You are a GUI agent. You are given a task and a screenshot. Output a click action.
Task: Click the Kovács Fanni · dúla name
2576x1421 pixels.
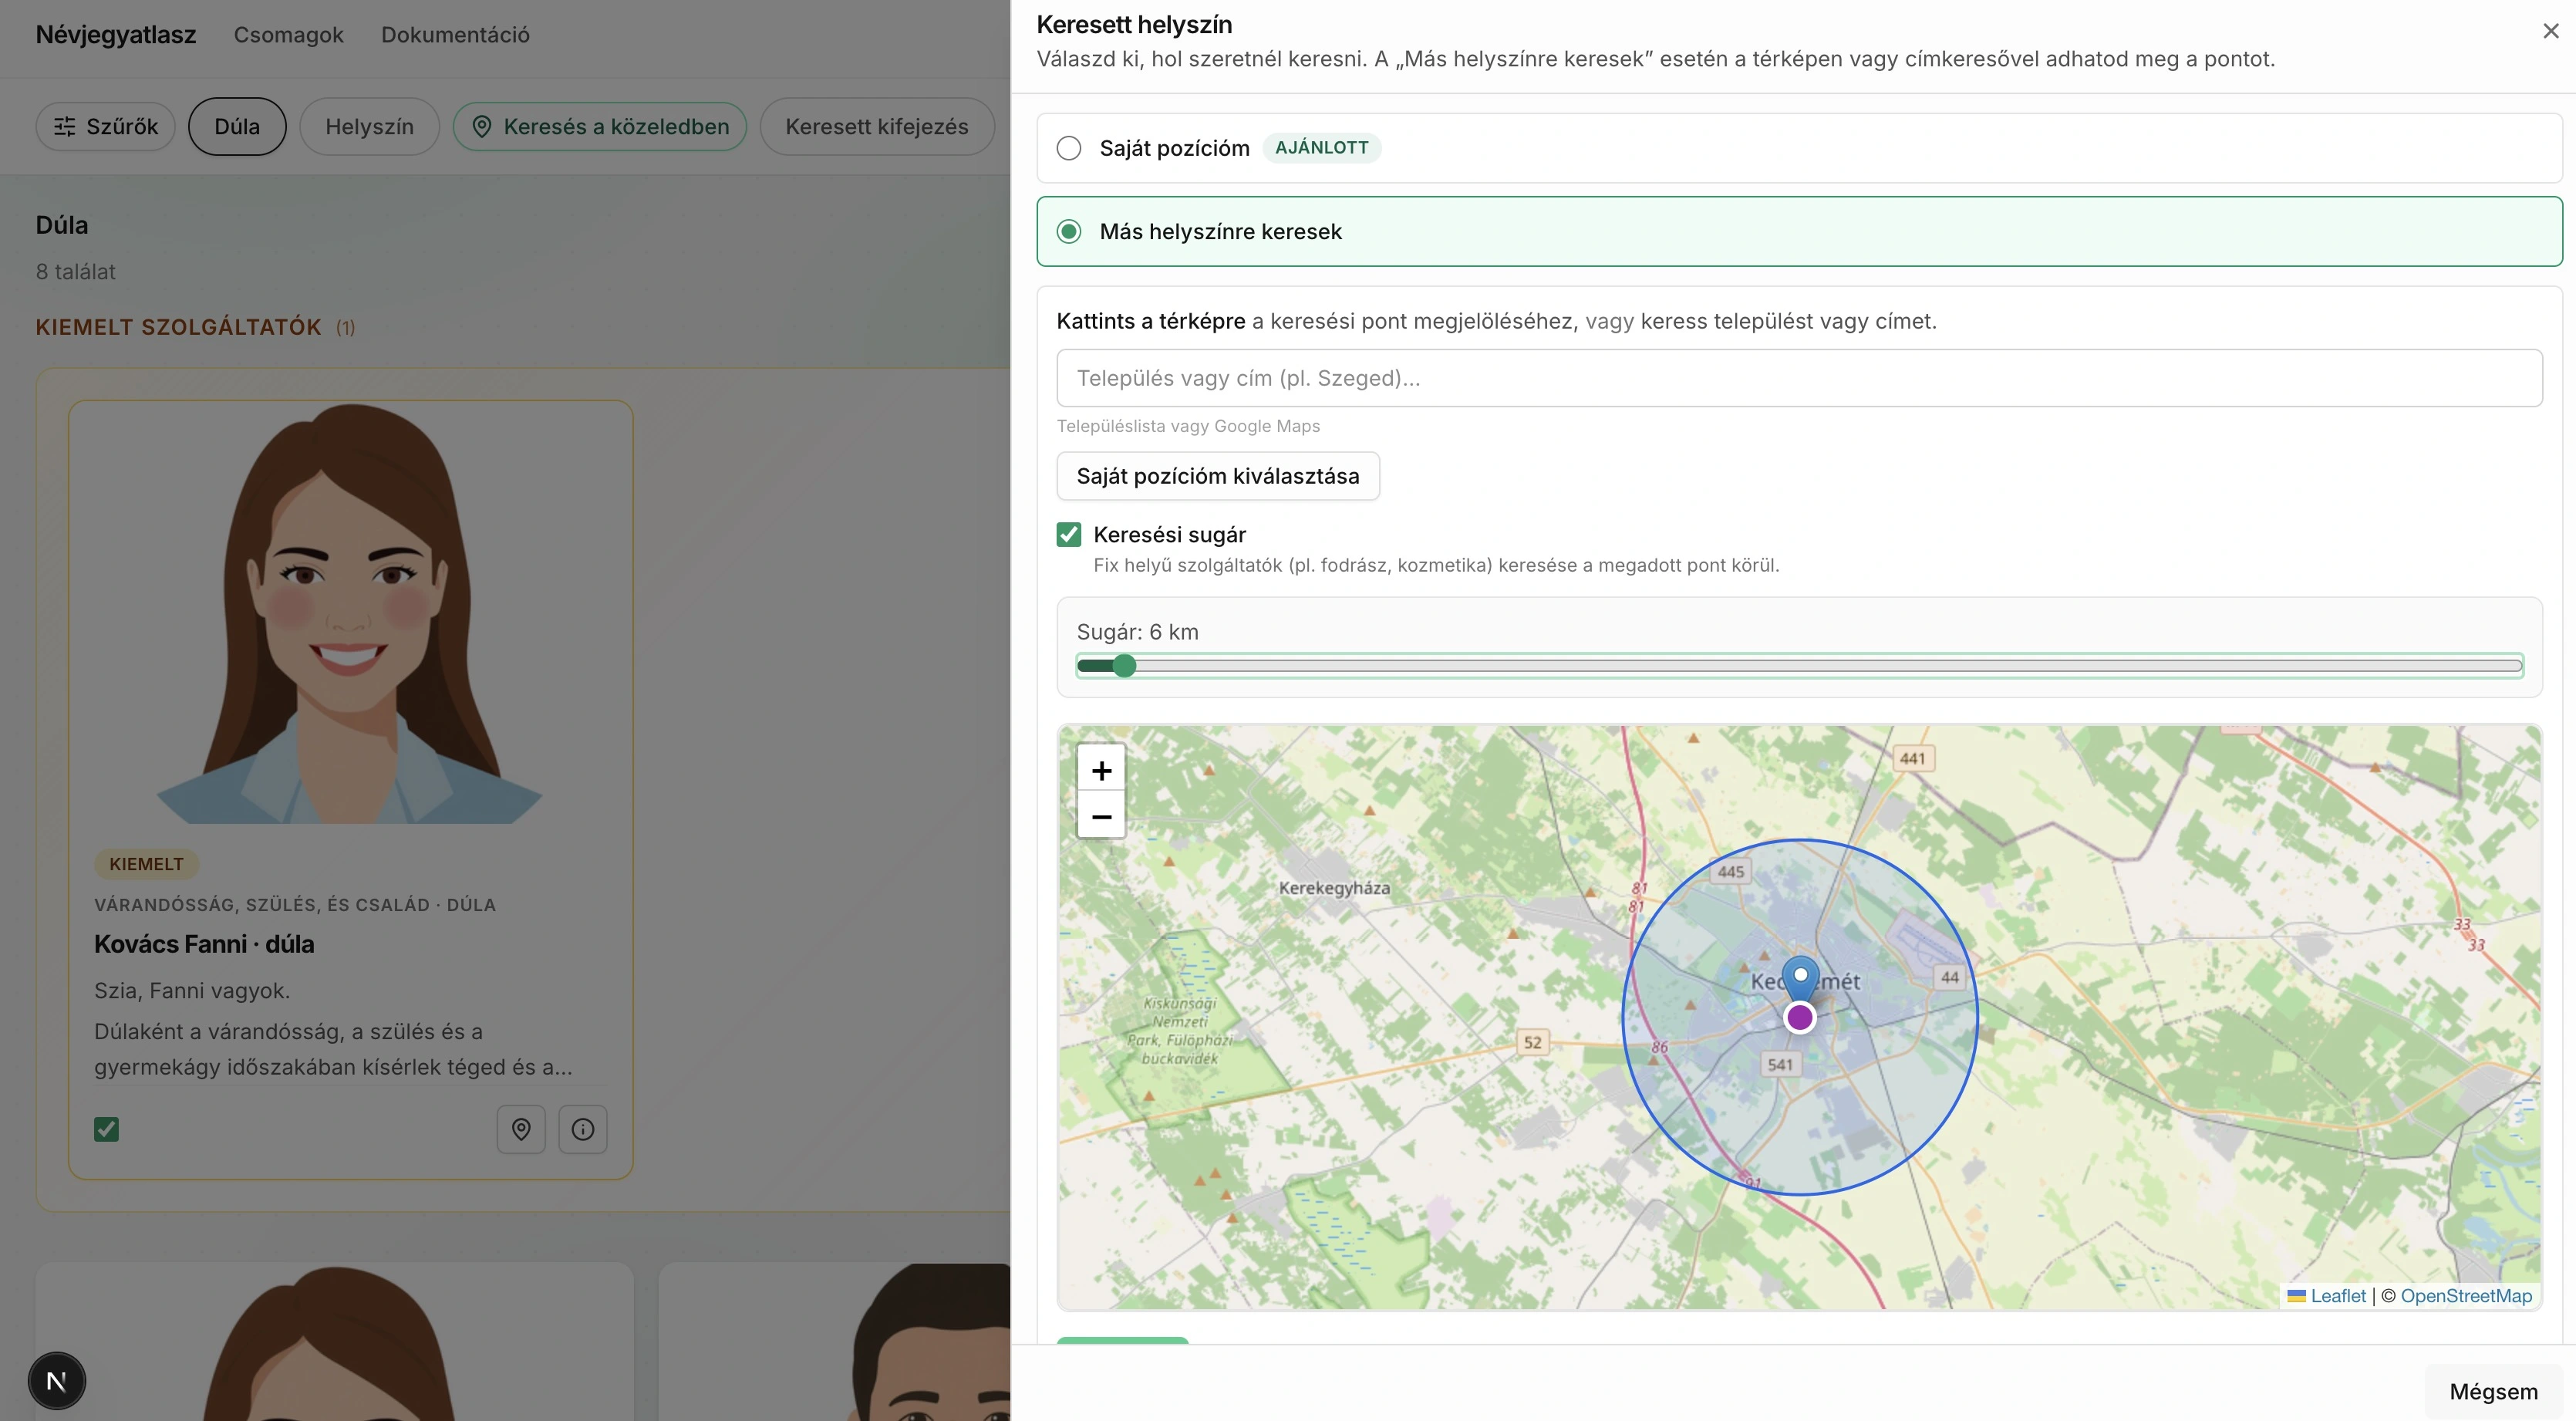(204, 944)
